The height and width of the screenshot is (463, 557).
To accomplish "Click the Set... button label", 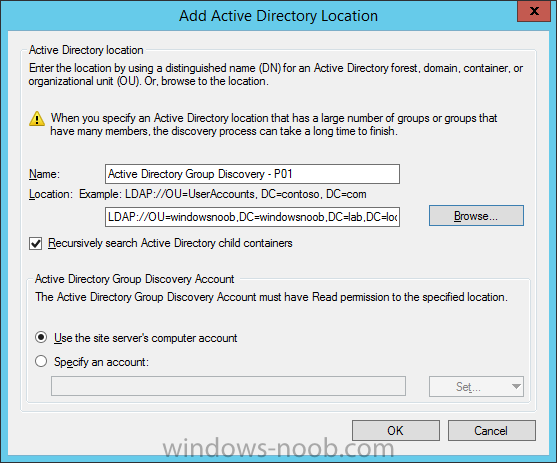I will pyautogui.click(x=468, y=387).
